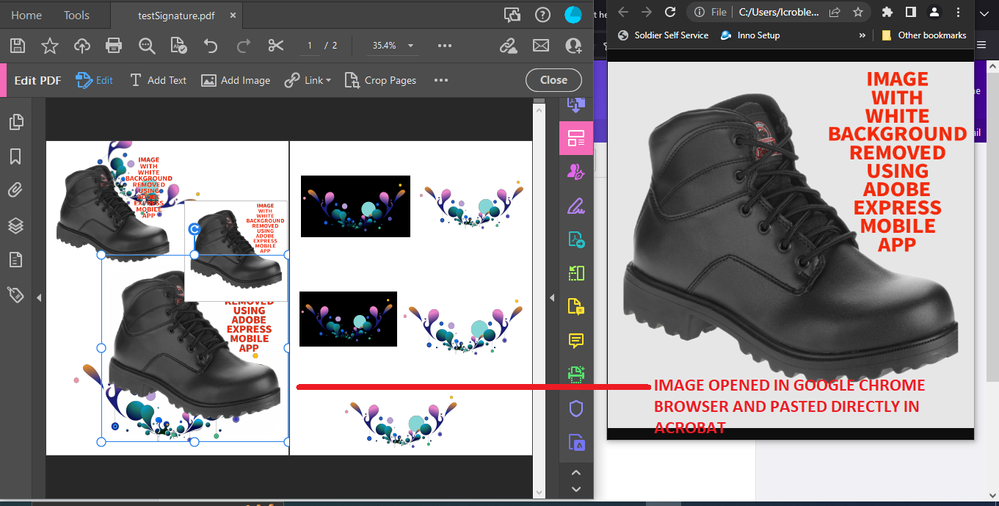Open the attachments paperclip panel
This screenshot has height=506, width=999.
(x=16, y=191)
